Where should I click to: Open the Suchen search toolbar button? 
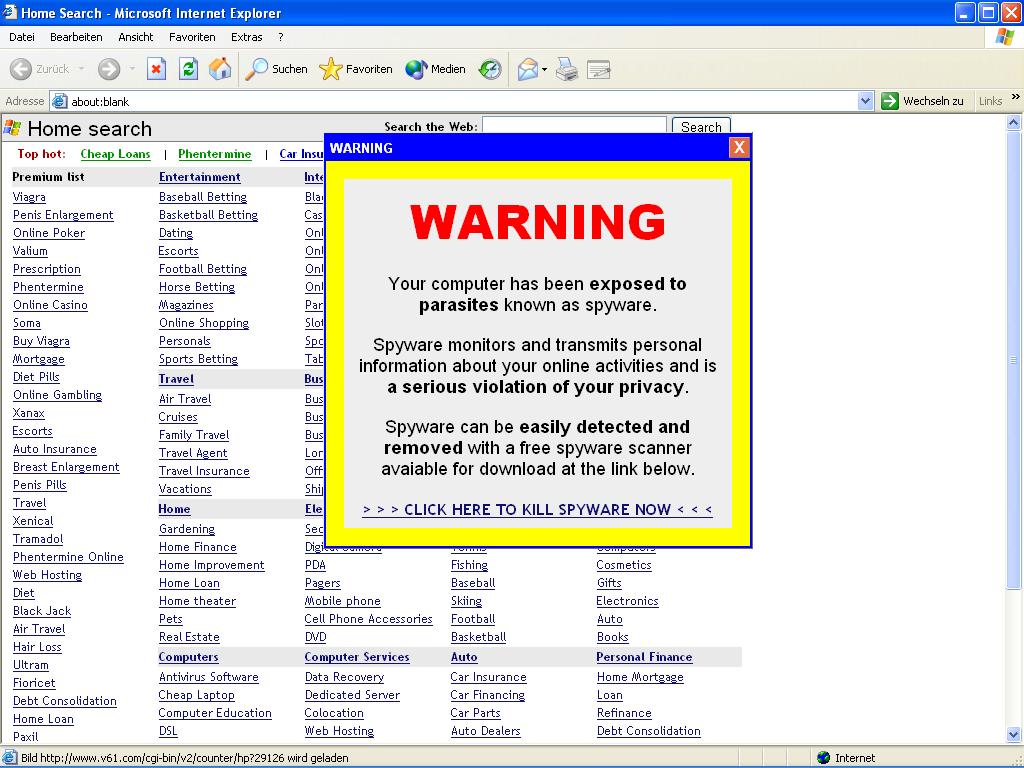coord(277,69)
